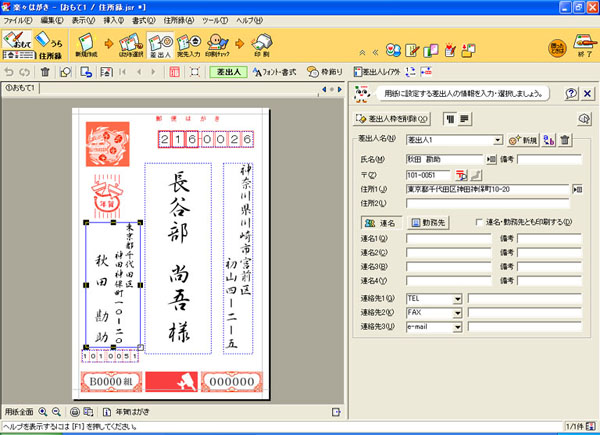Click the 印刷 (print) toolbar icon
Viewport: 600px width, 435px height.
(260, 44)
